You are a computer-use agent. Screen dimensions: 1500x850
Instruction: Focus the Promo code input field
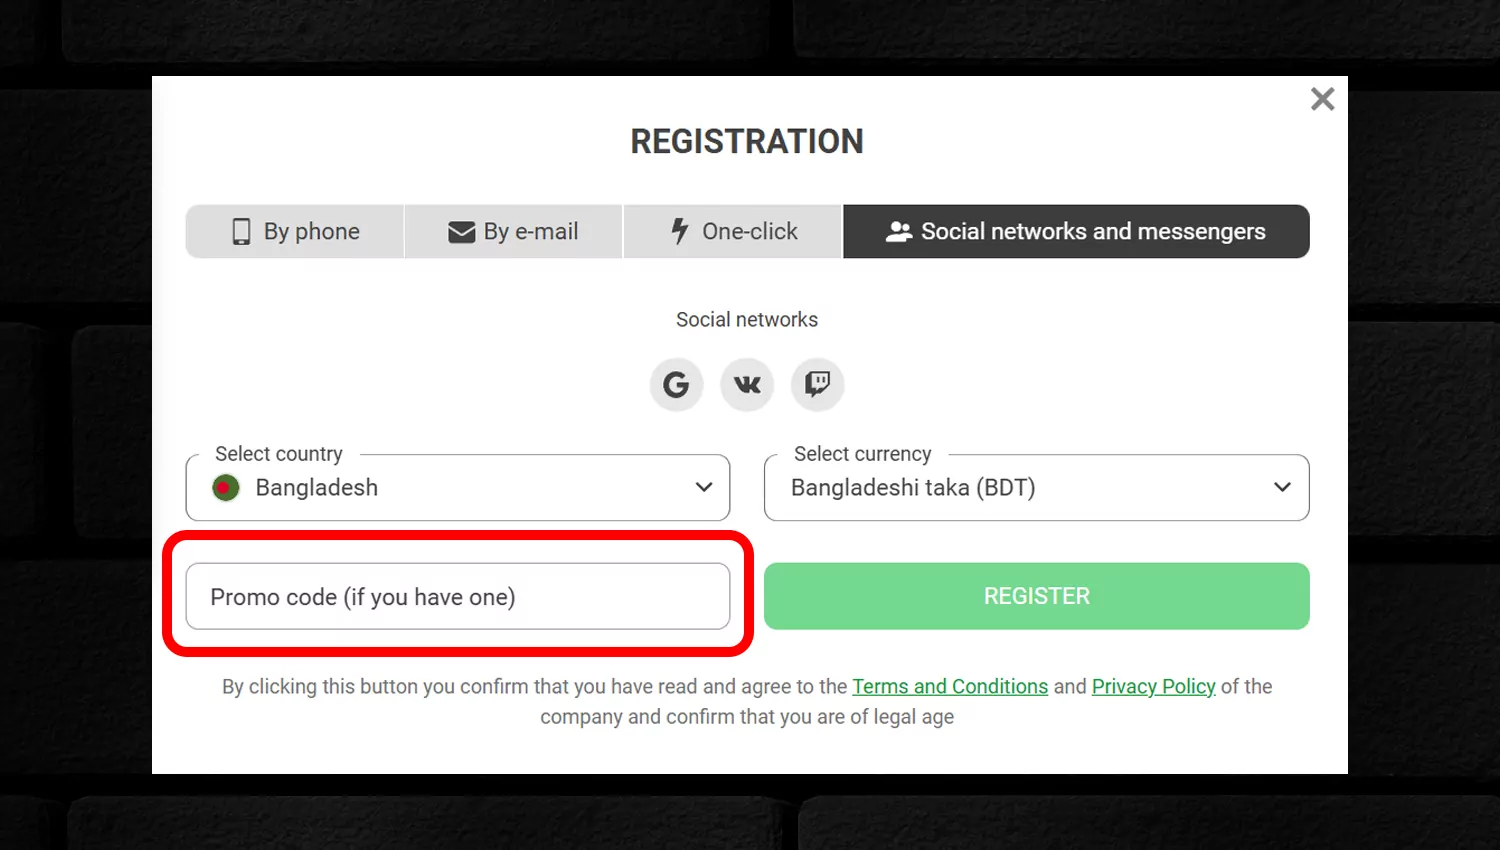point(458,596)
